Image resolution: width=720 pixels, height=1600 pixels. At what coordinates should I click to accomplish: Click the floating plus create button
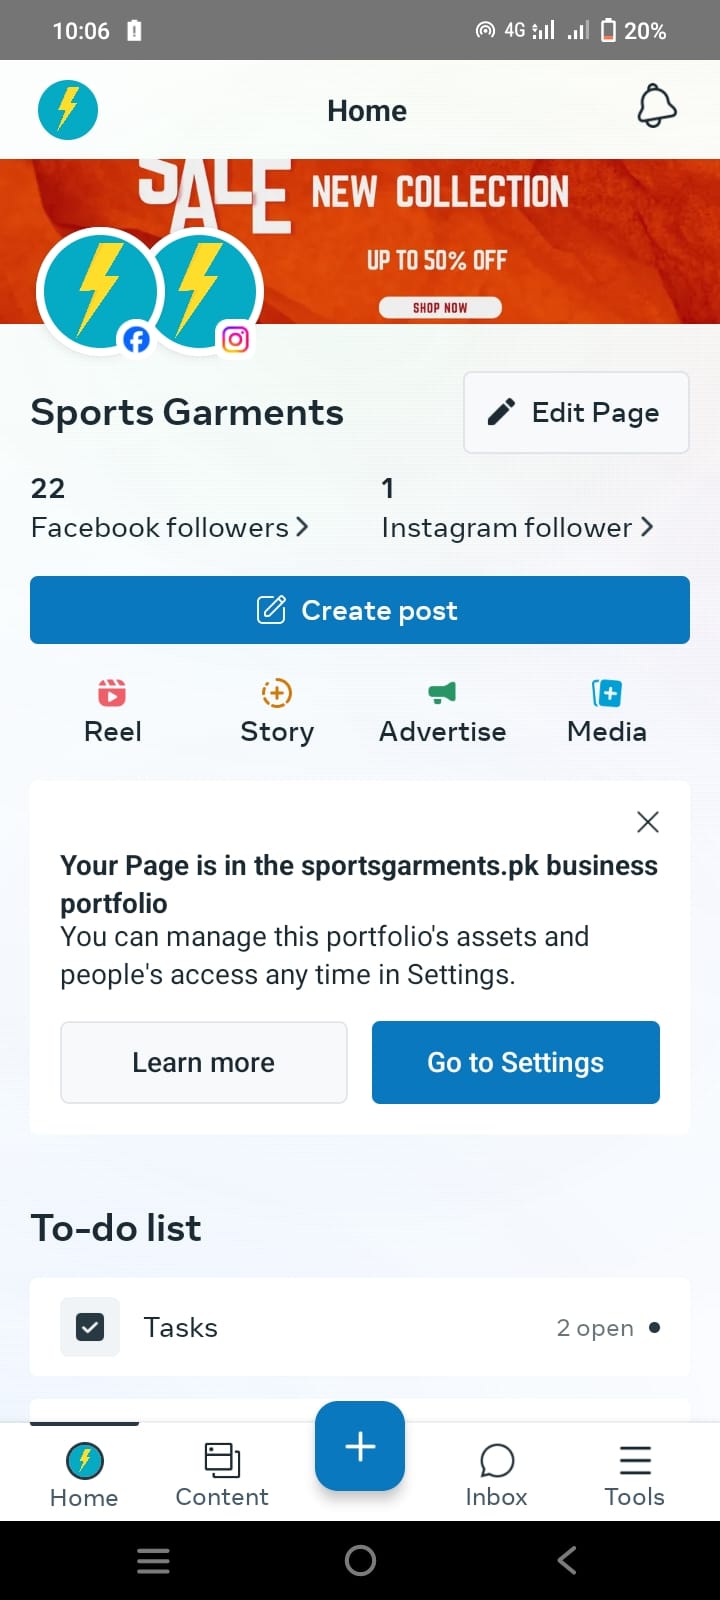[x=360, y=1446]
